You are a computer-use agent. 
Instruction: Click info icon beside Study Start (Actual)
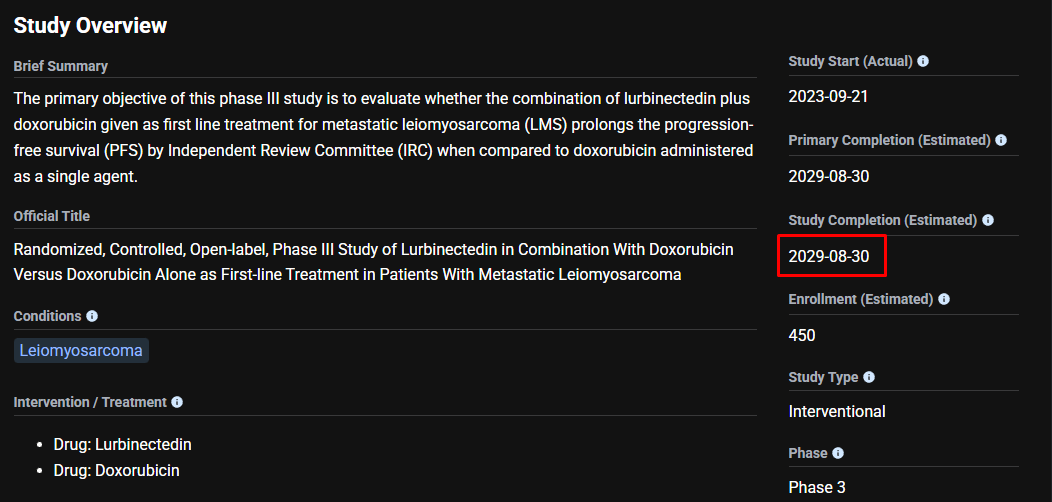pos(923,61)
